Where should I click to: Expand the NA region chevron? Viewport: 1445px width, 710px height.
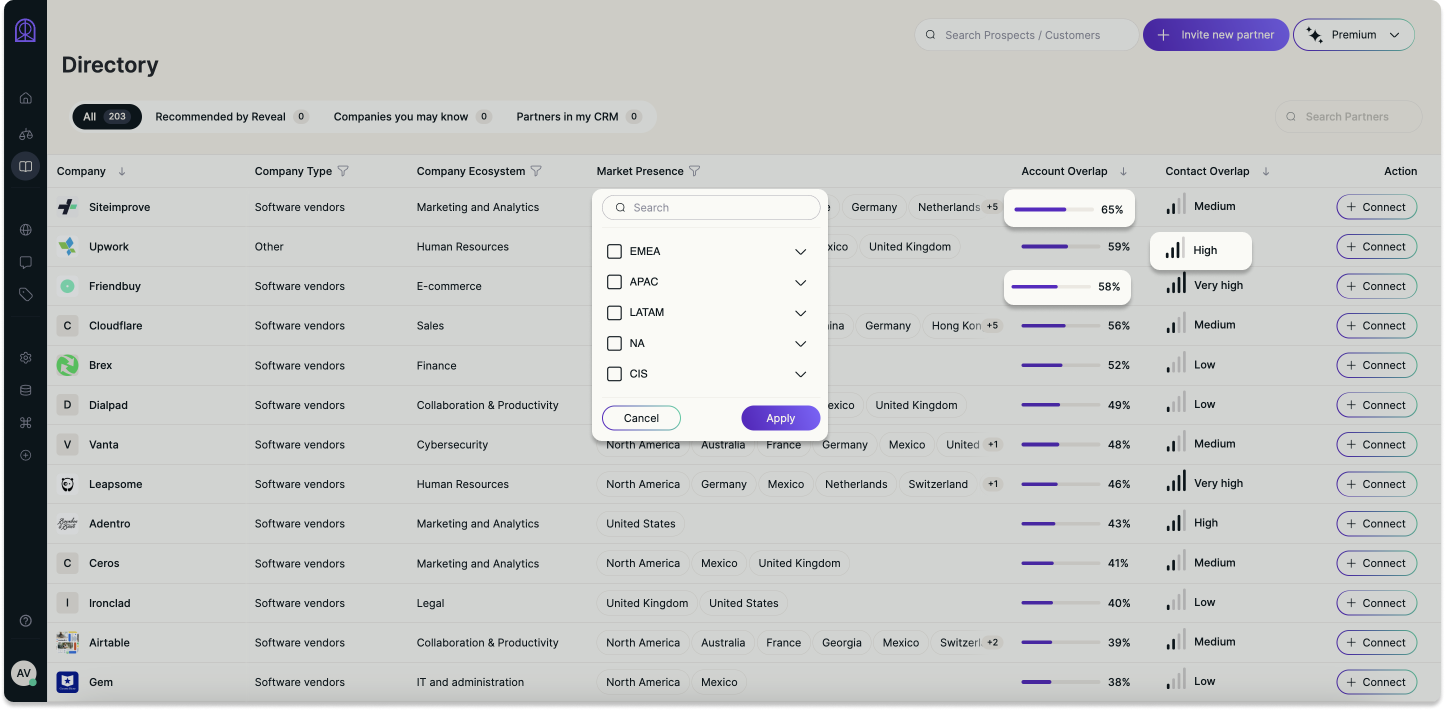(x=800, y=344)
